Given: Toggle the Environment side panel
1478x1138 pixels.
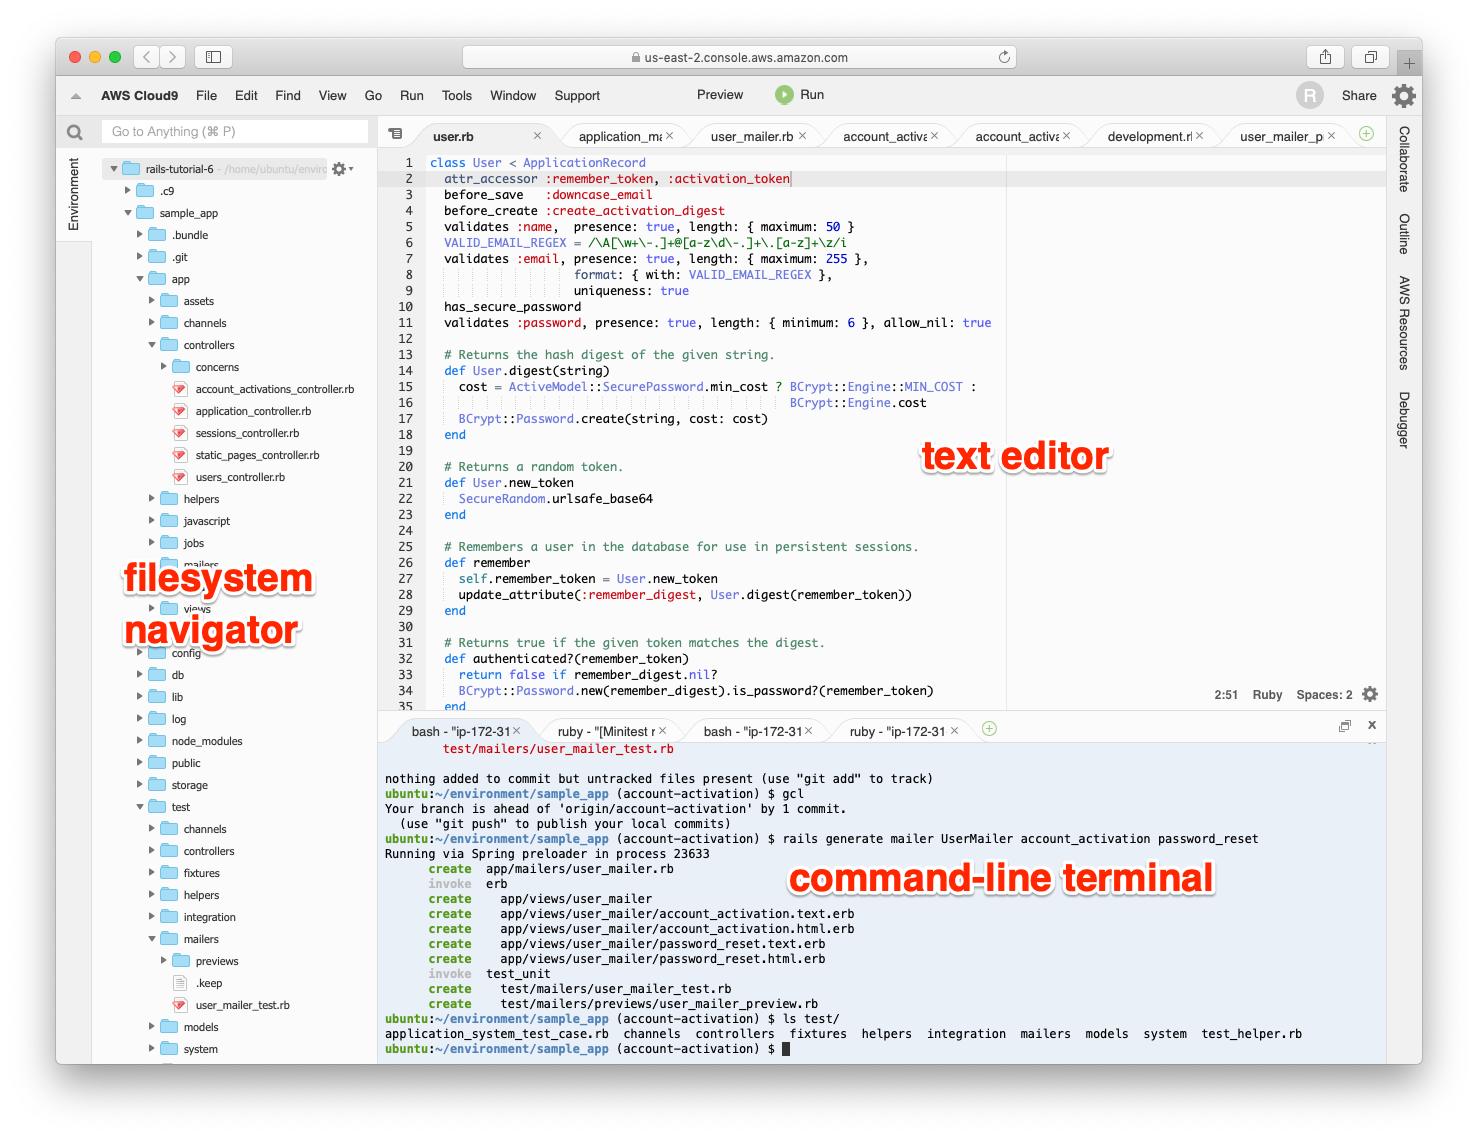Looking at the screenshot, I should [x=73, y=194].
